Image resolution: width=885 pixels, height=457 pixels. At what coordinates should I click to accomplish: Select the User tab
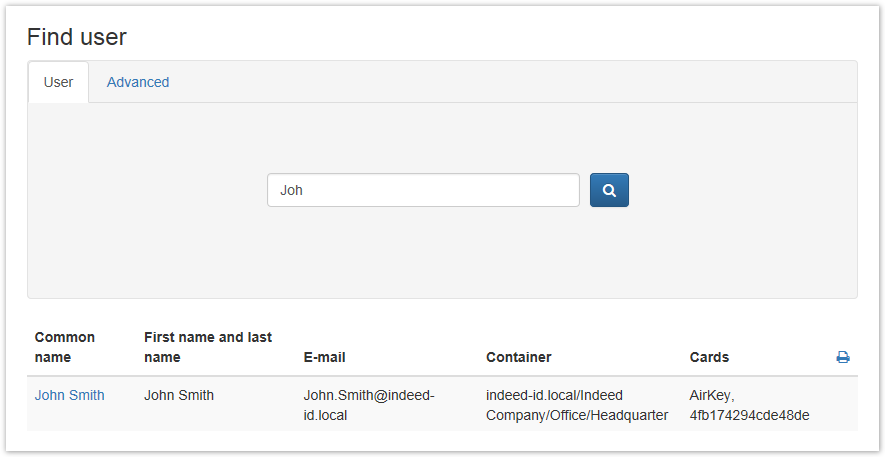click(58, 82)
